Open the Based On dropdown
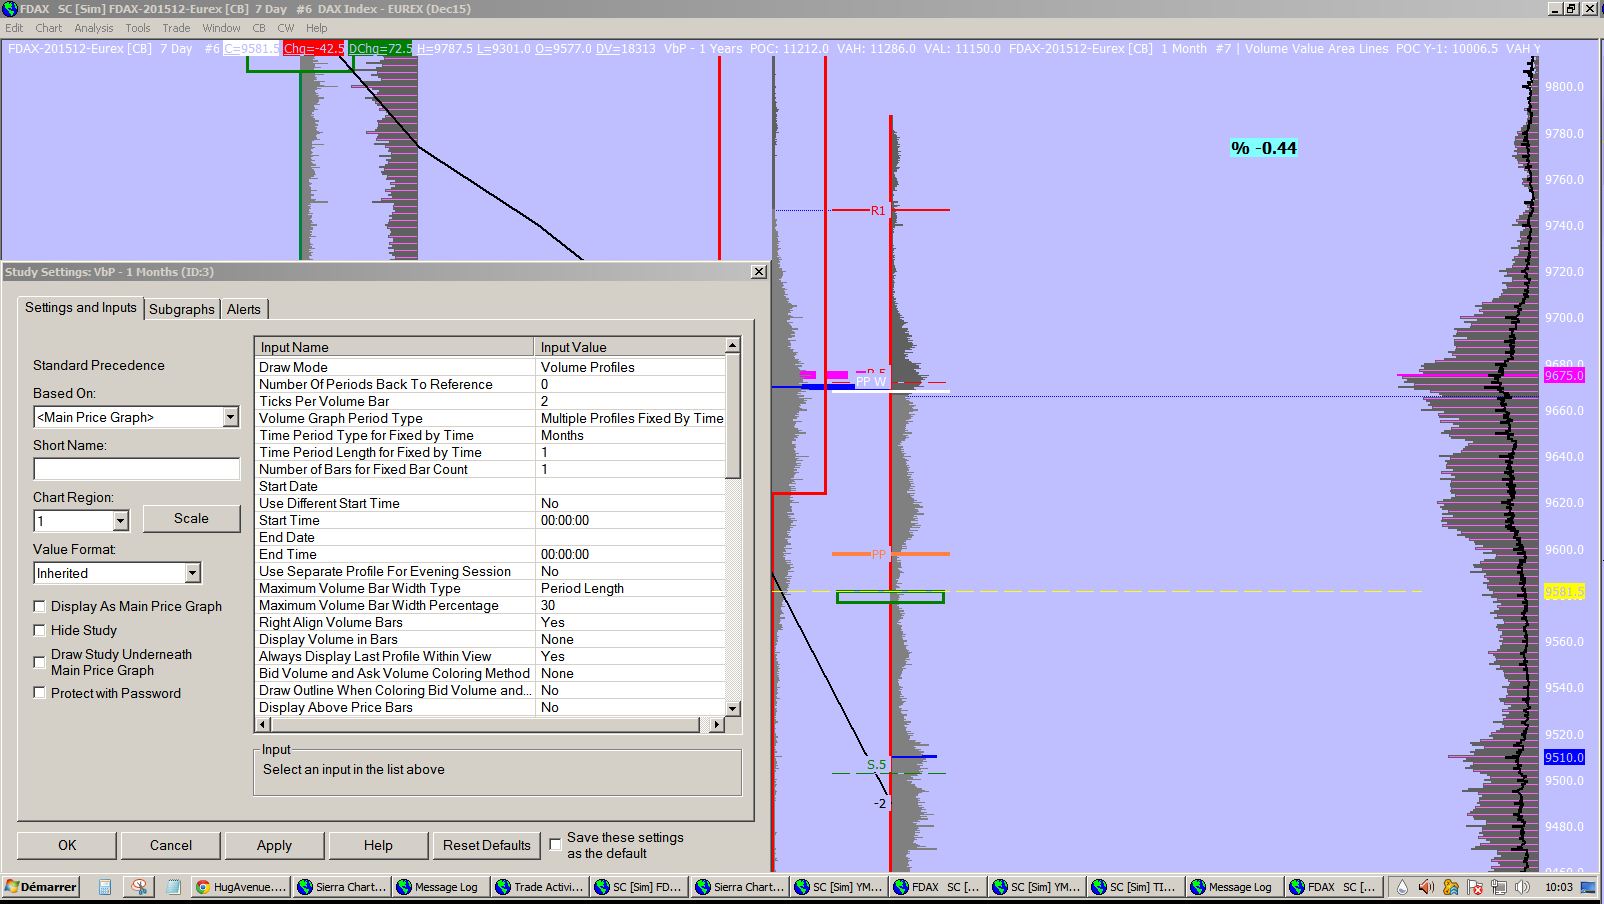Screen dimensions: 1604x904 [230, 417]
